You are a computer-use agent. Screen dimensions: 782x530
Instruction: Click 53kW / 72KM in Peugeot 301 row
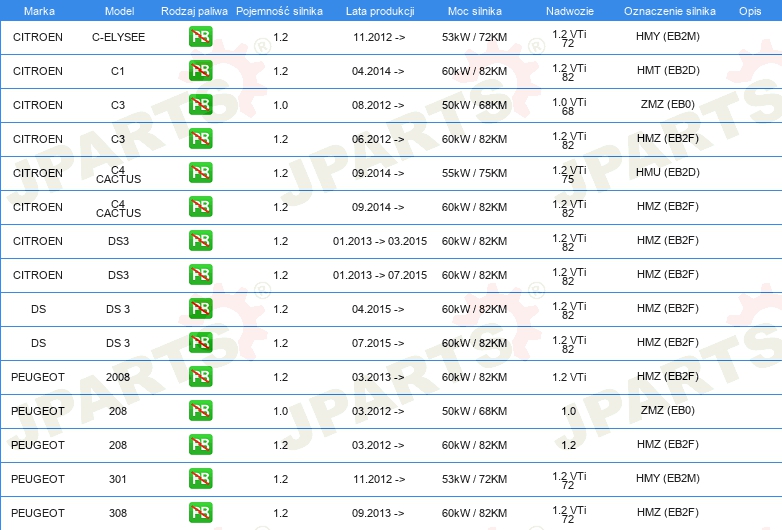click(x=474, y=479)
